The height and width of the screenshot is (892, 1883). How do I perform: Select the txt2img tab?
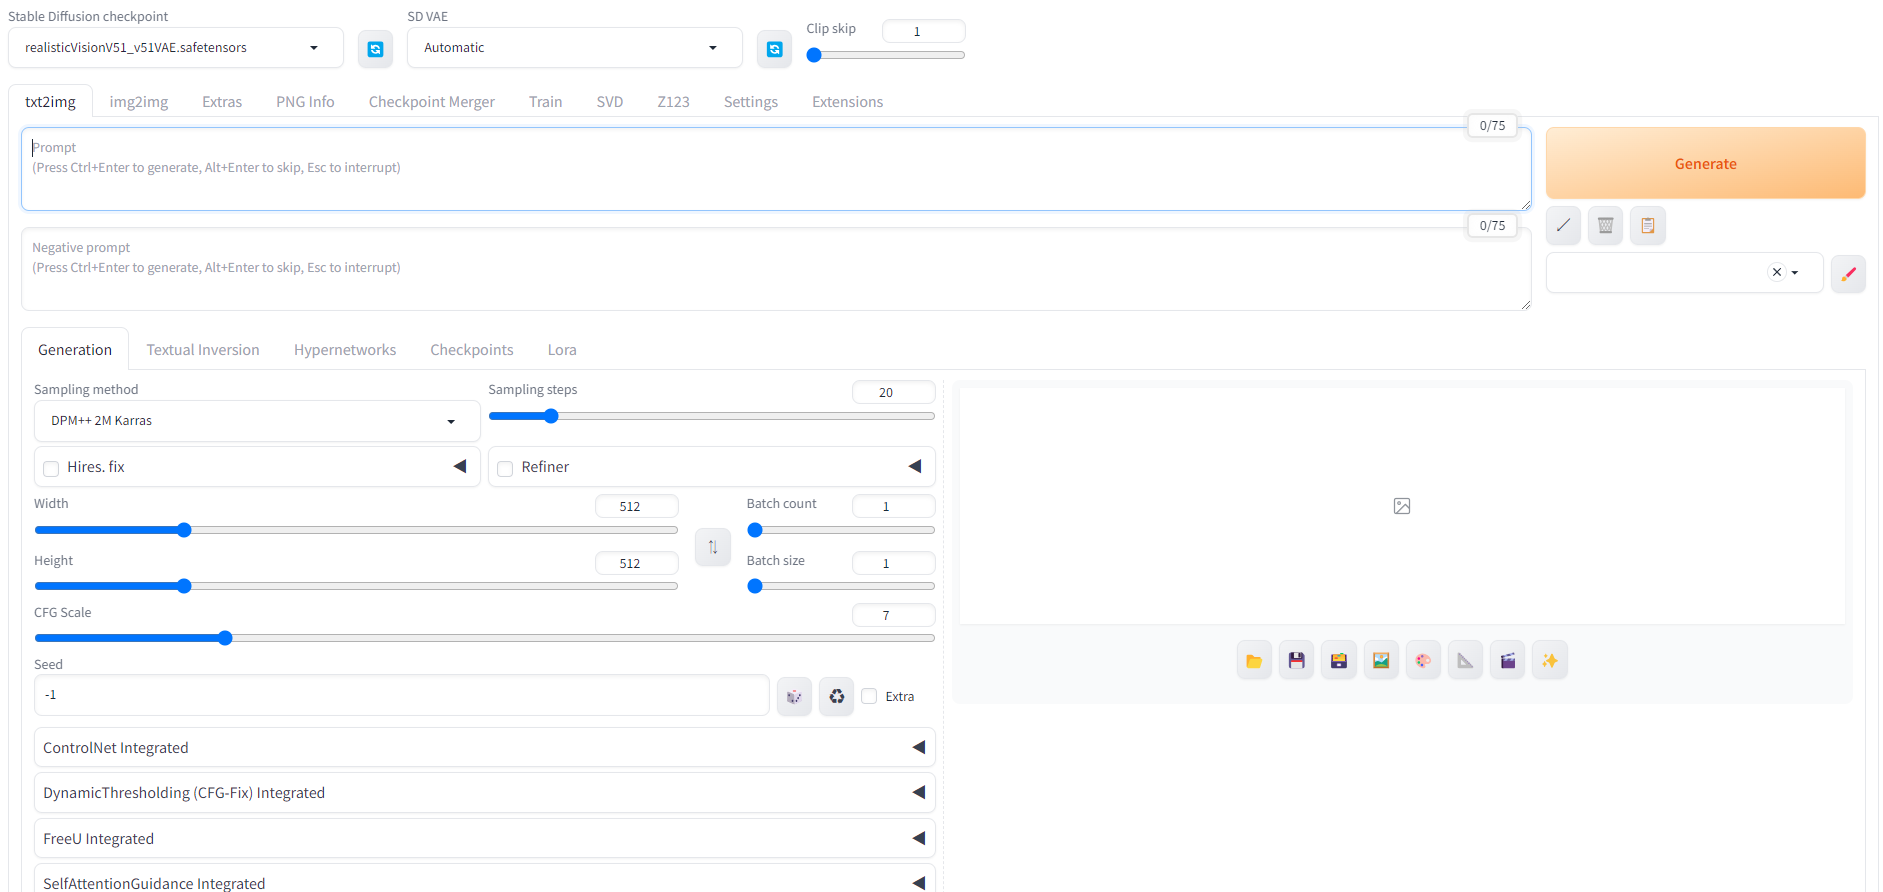point(51,102)
